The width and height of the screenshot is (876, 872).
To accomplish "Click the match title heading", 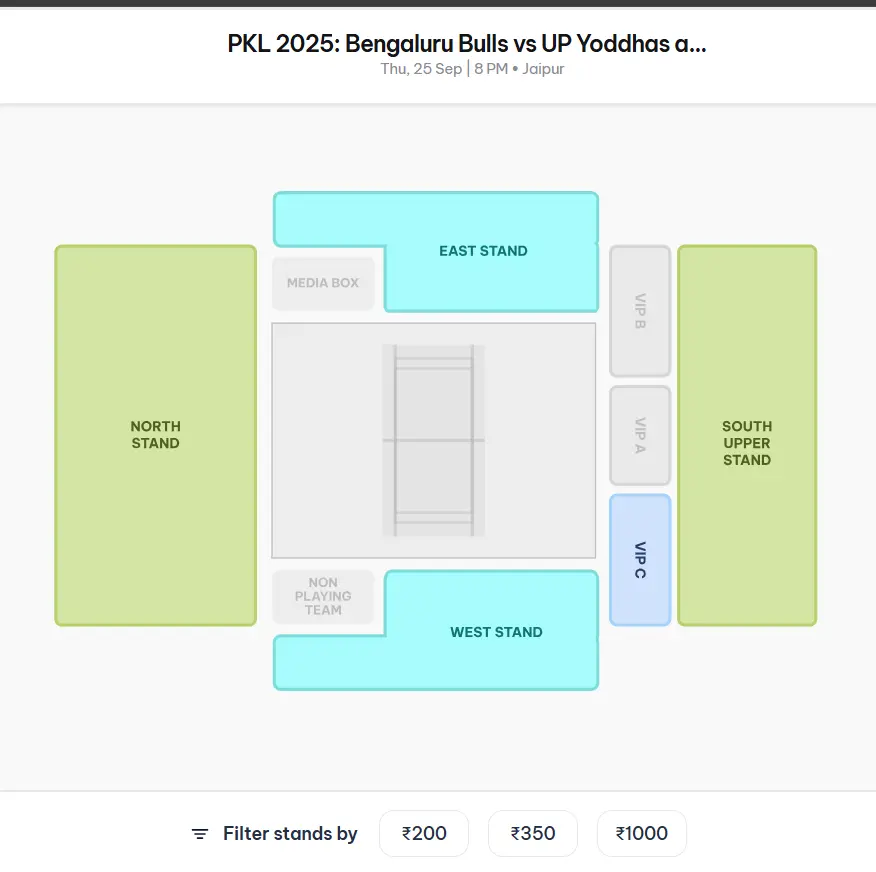I will pyautogui.click(x=467, y=44).
